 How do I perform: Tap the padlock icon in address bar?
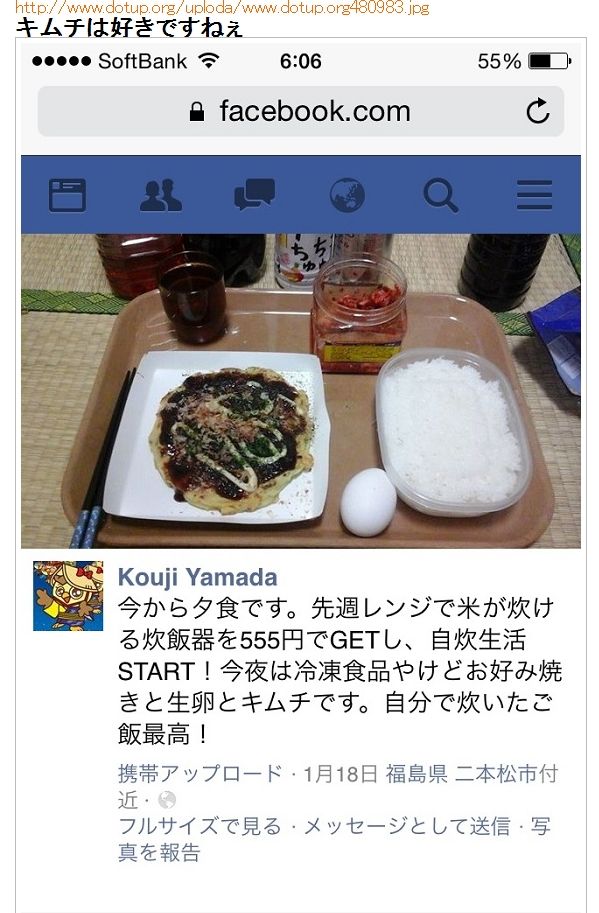(x=197, y=111)
